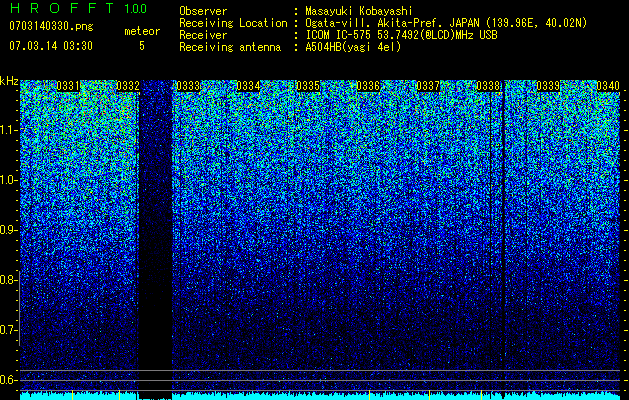Viewport: 629px width, 400px height.
Task: Click the 'Receiving Location' label
Action: (233, 23)
